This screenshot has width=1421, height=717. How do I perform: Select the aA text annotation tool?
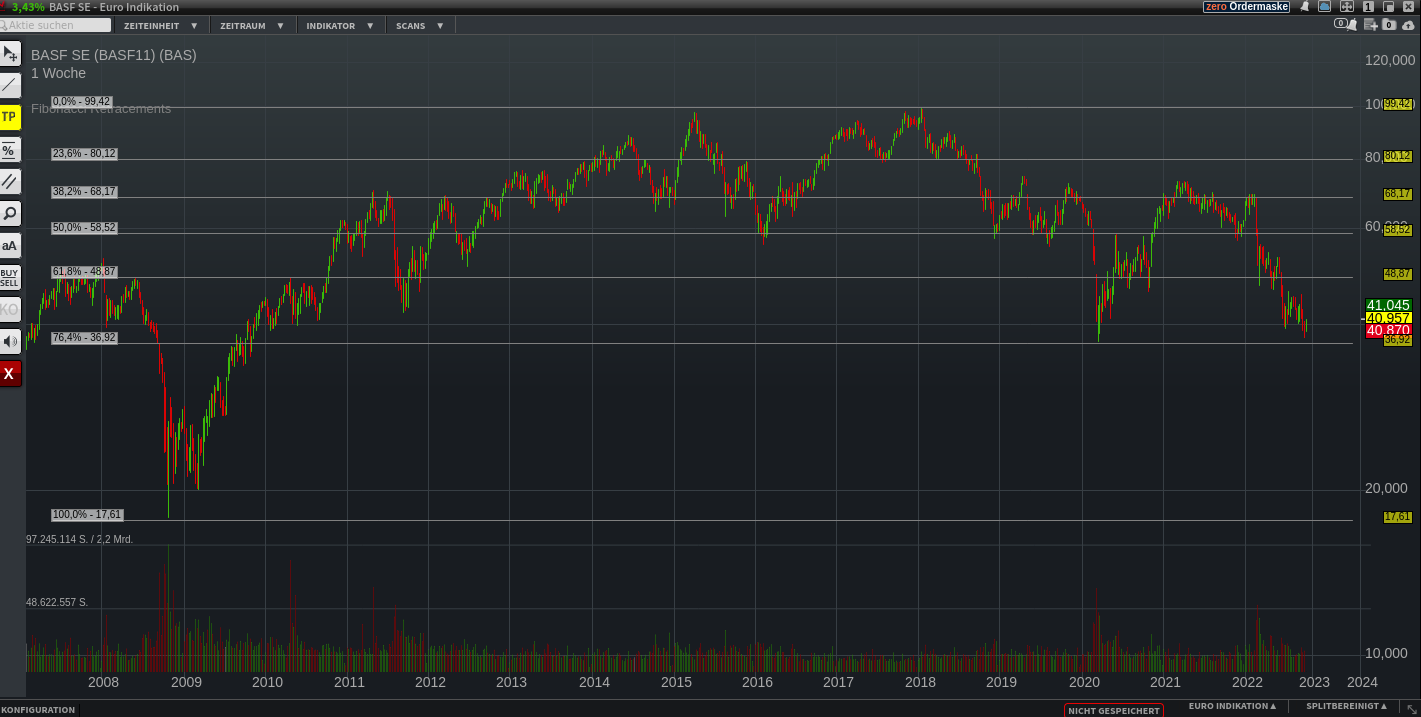pyautogui.click(x=10, y=245)
